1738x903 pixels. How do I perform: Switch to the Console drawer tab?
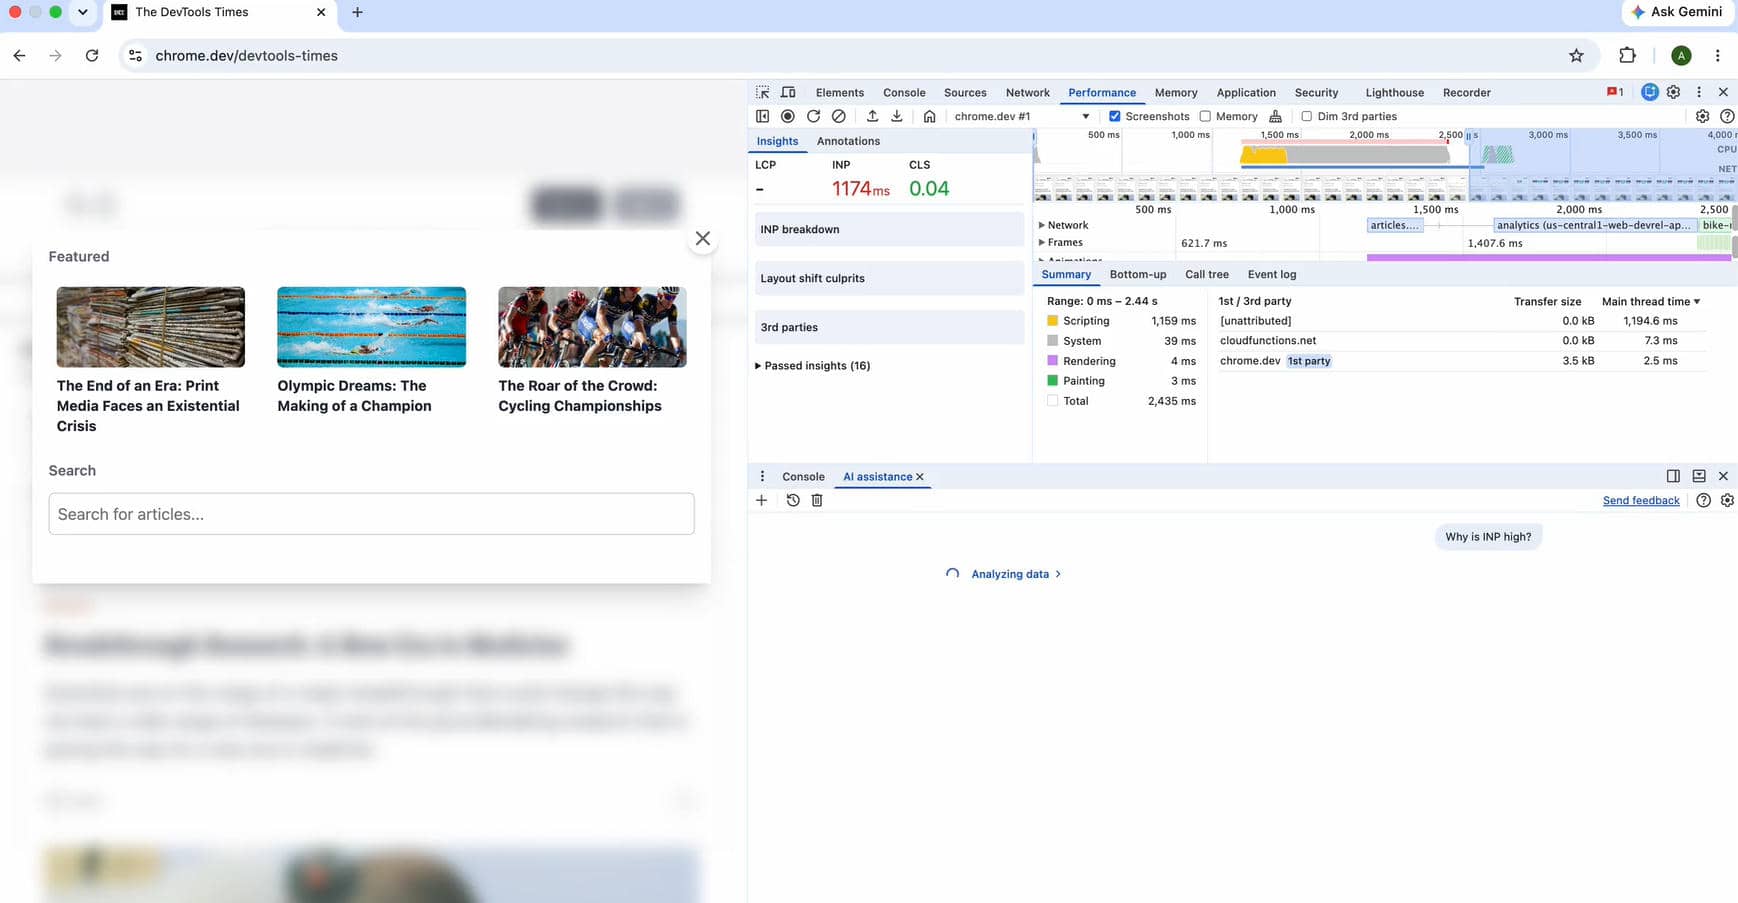click(x=803, y=476)
